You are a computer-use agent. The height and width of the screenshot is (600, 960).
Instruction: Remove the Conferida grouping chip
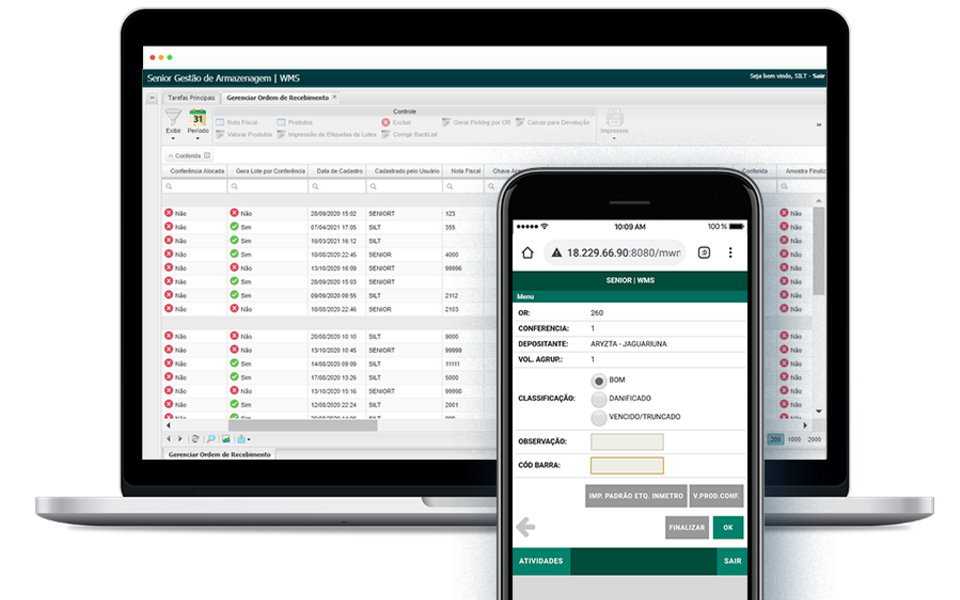208,156
